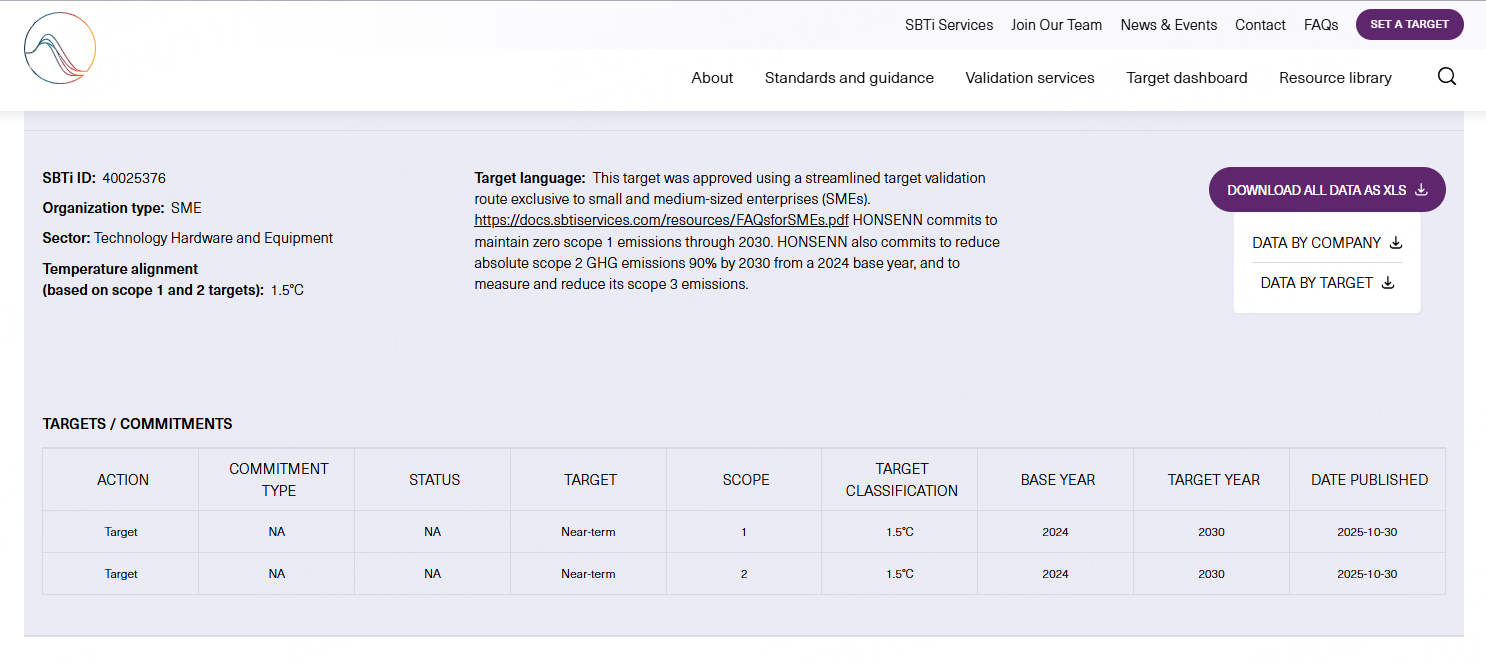Click the Target Year column header
Screen dimensions: 1486x663
tap(1213, 480)
